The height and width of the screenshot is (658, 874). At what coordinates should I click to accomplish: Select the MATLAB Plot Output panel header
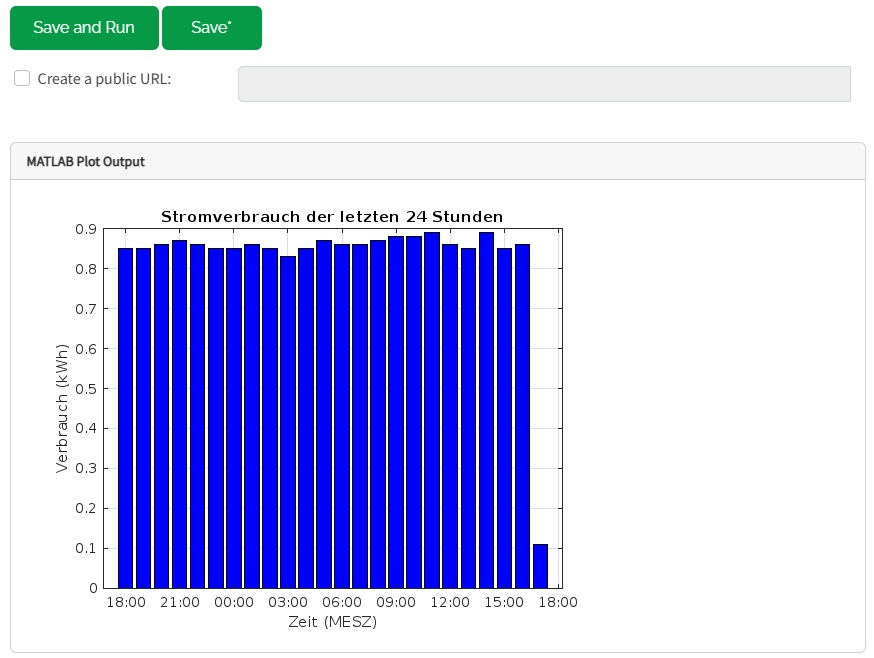pos(86,161)
